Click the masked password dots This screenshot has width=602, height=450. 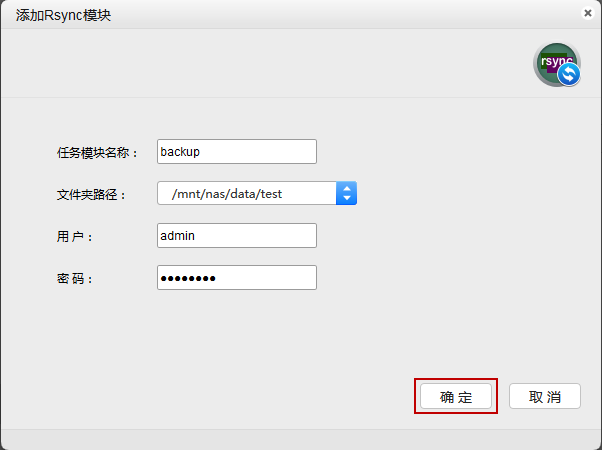click(189, 277)
